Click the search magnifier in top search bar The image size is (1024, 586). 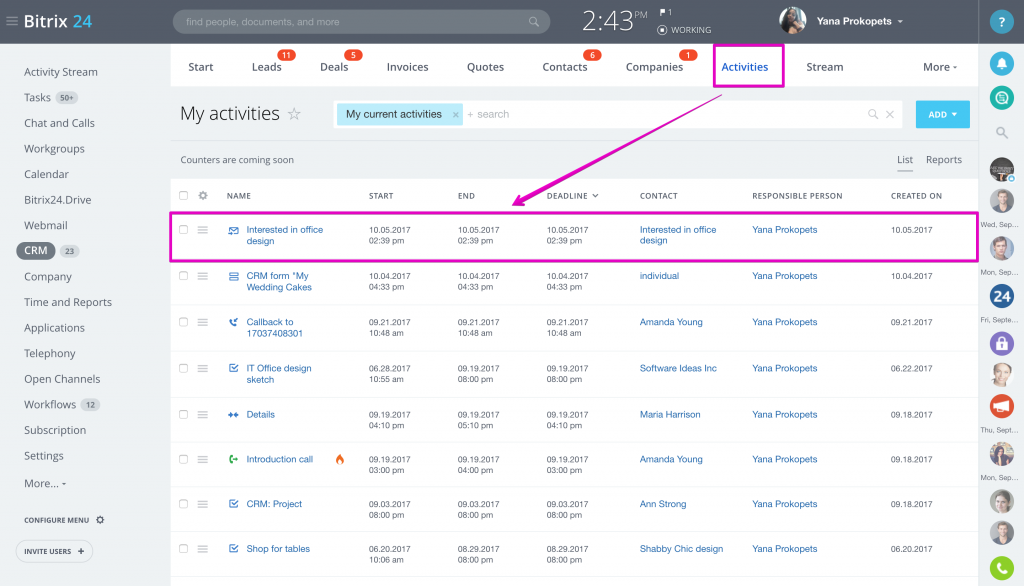534,22
